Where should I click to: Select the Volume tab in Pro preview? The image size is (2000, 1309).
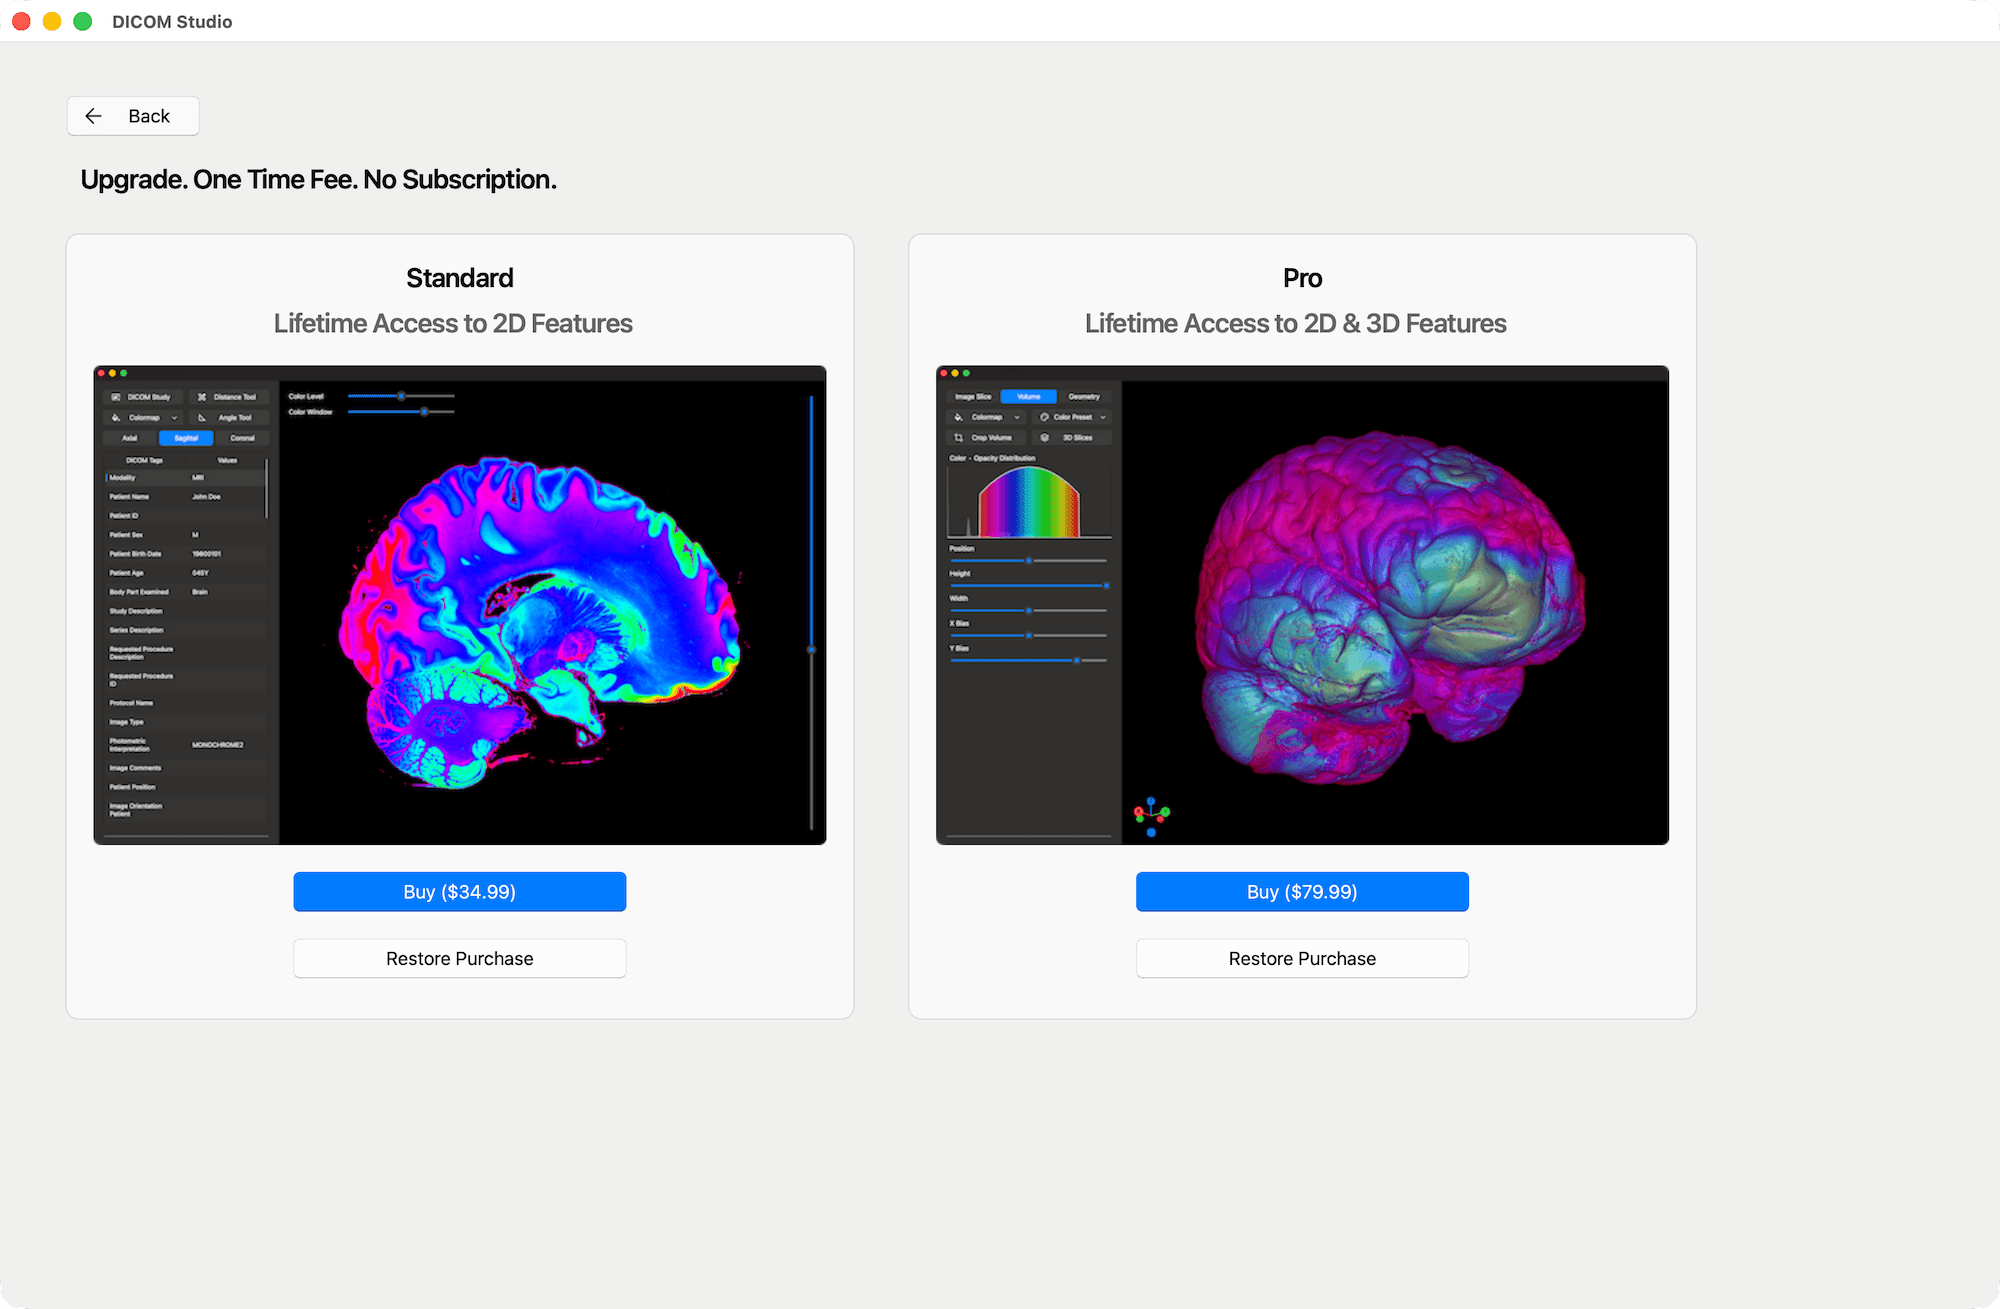pos(1028,396)
